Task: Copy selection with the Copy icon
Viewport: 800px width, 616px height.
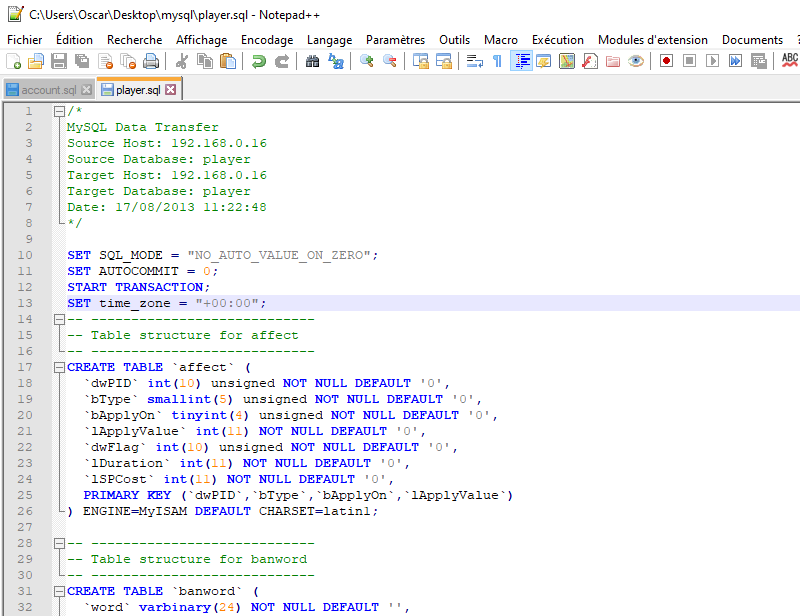Action: (205, 61)
